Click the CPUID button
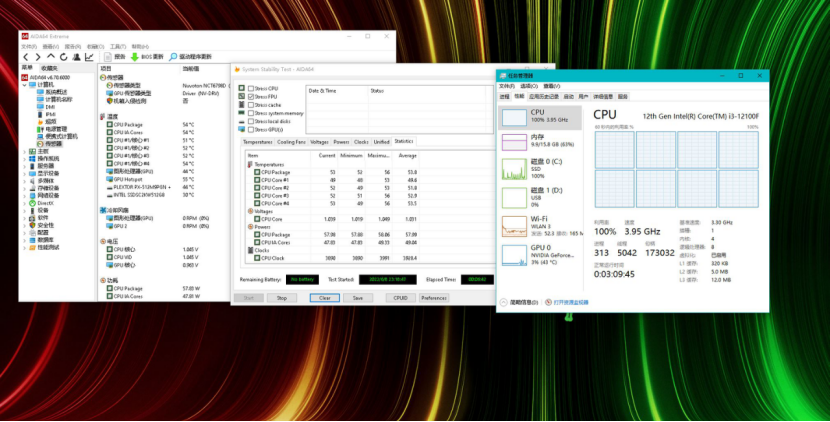This screenshot has width=830, height=422. [x=399, y=298]
